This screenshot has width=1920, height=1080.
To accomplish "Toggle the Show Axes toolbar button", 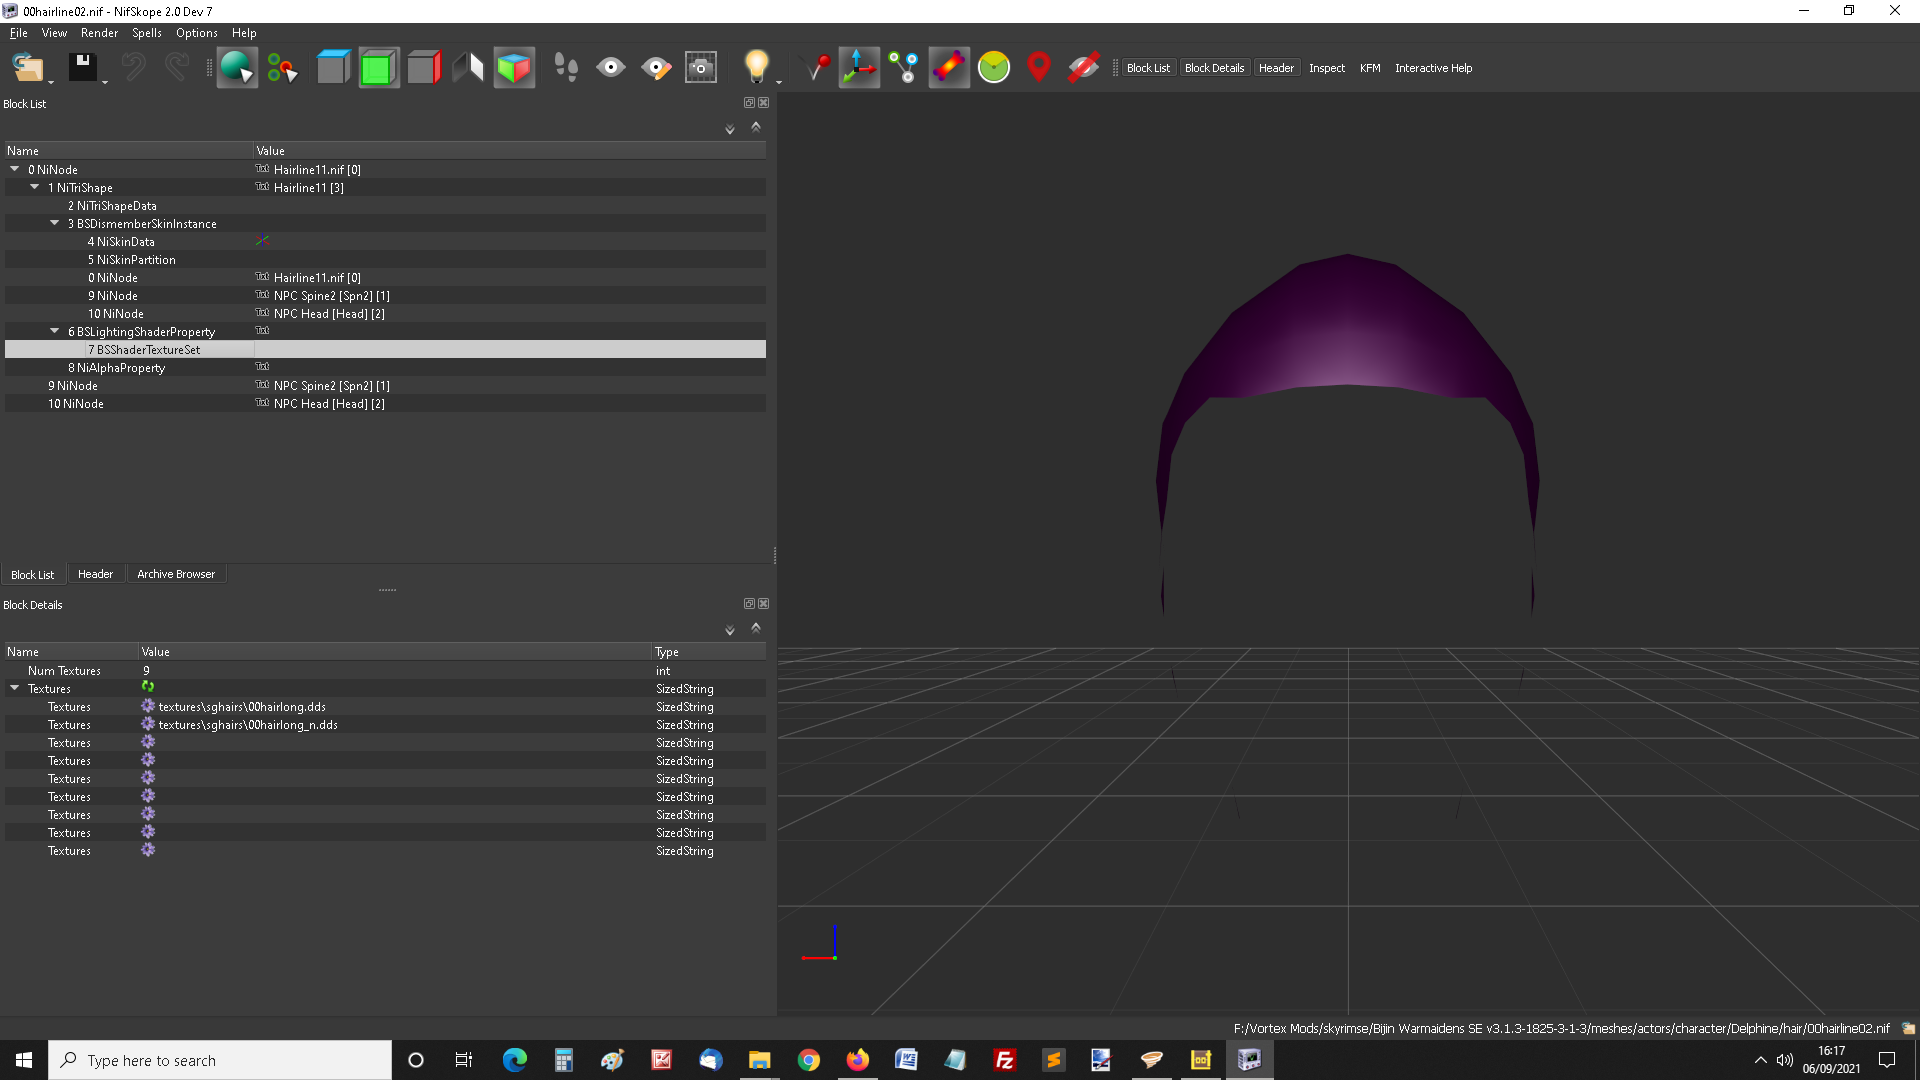I will point(859,67).
